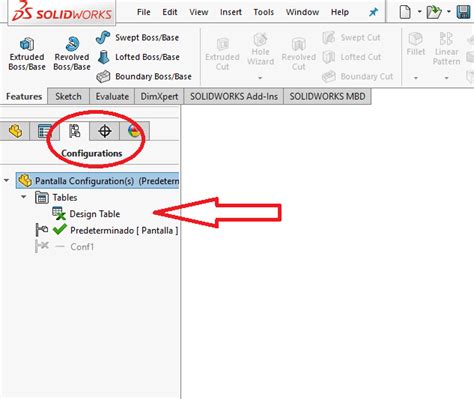The height and width of the screenshot is (399, 474).
Task: Select the Revolved Boss/Base tool
Action: [72, 54]
